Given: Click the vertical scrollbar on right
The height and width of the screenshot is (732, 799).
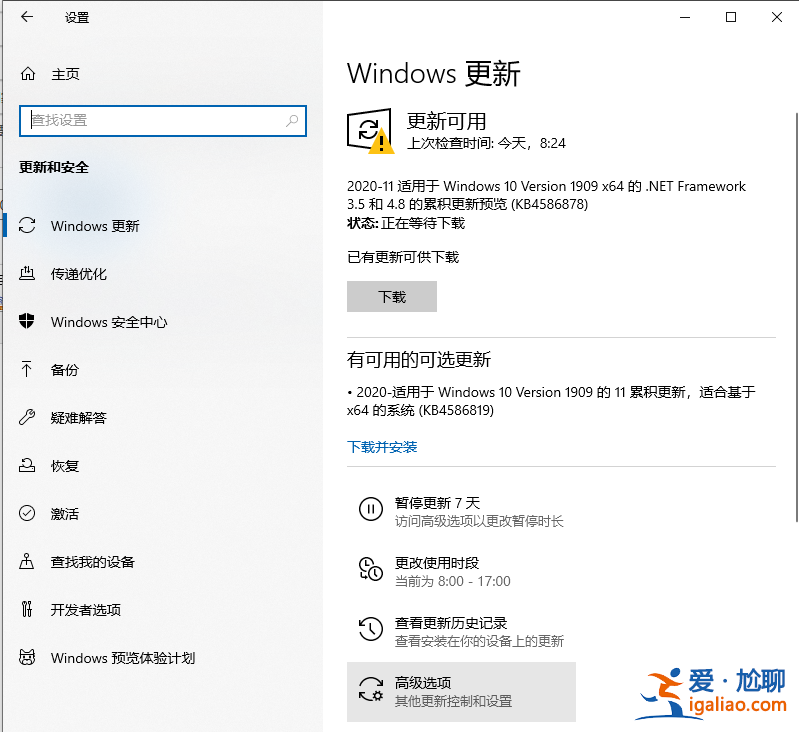Looking at the screenshot, I should (x=796, y=316).
